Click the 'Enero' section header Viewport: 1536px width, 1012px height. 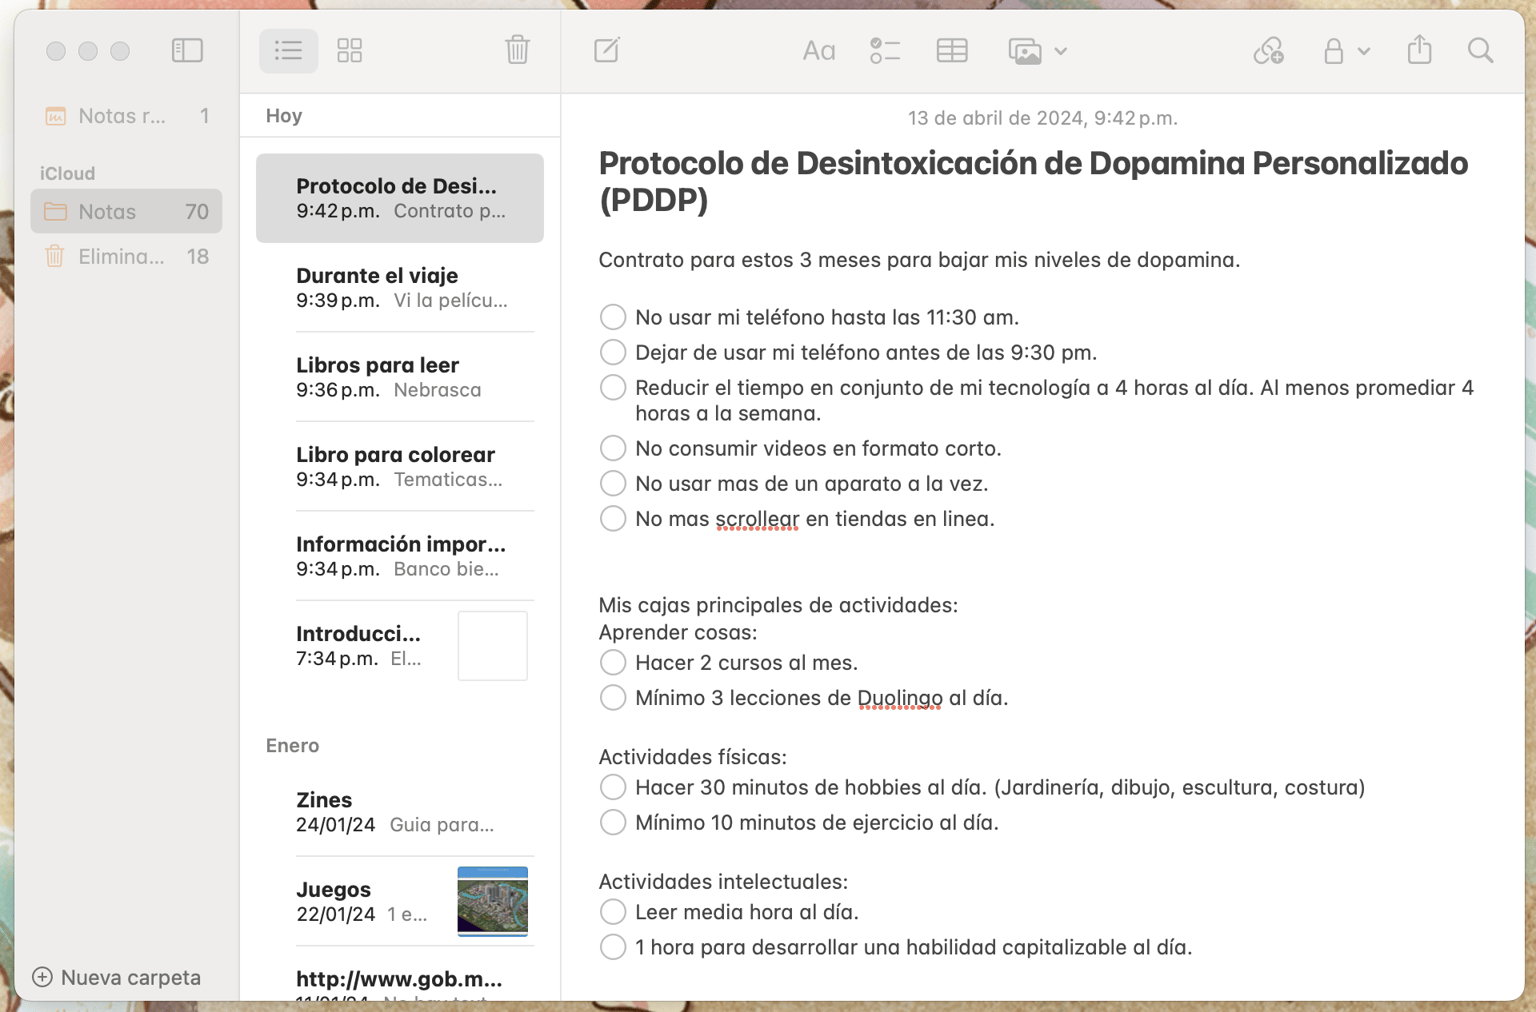[x=293, y=745]
